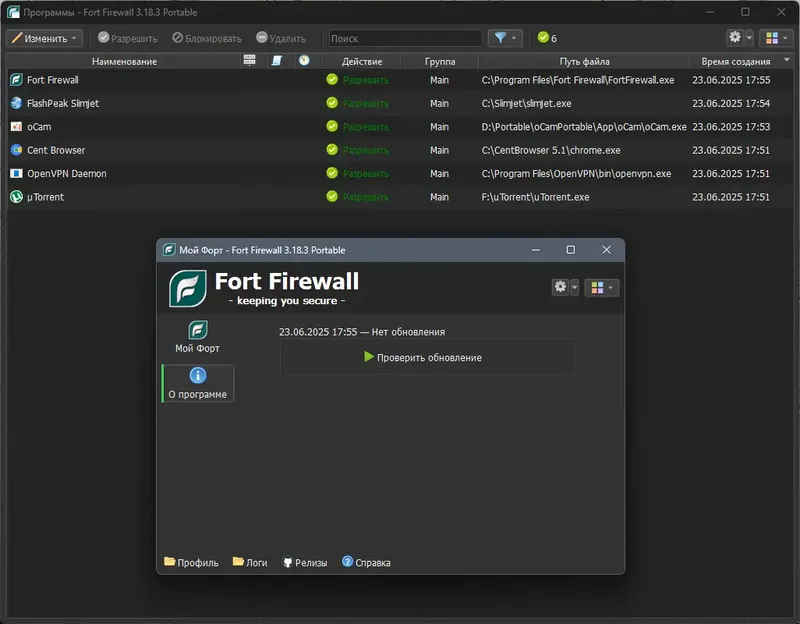Open the Справка help link
The width and height of the screenshot is (800, 624).
pos(366,562)
